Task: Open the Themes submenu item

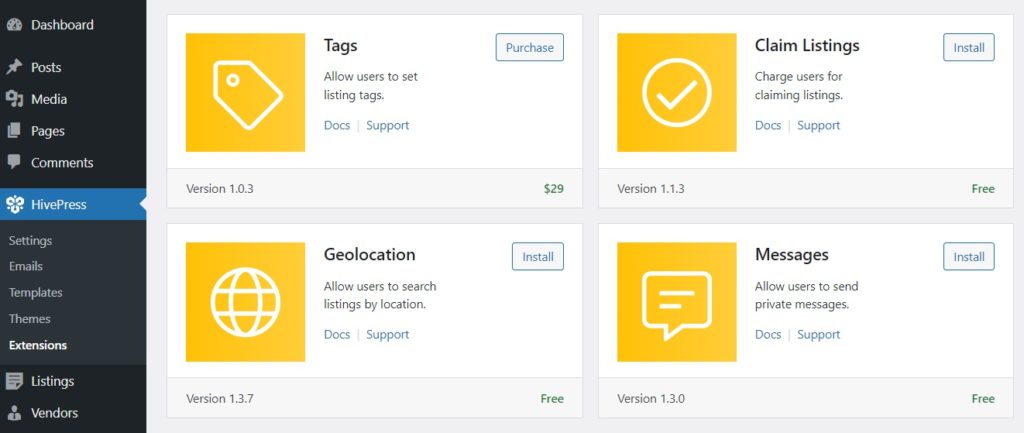Action: pos(29,319)
